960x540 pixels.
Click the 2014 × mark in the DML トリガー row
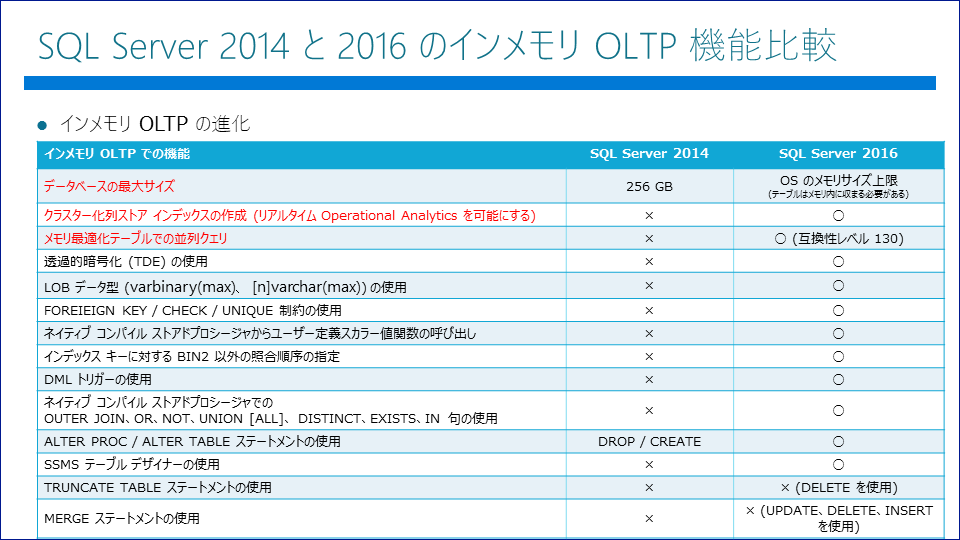[x=649, y=380]
